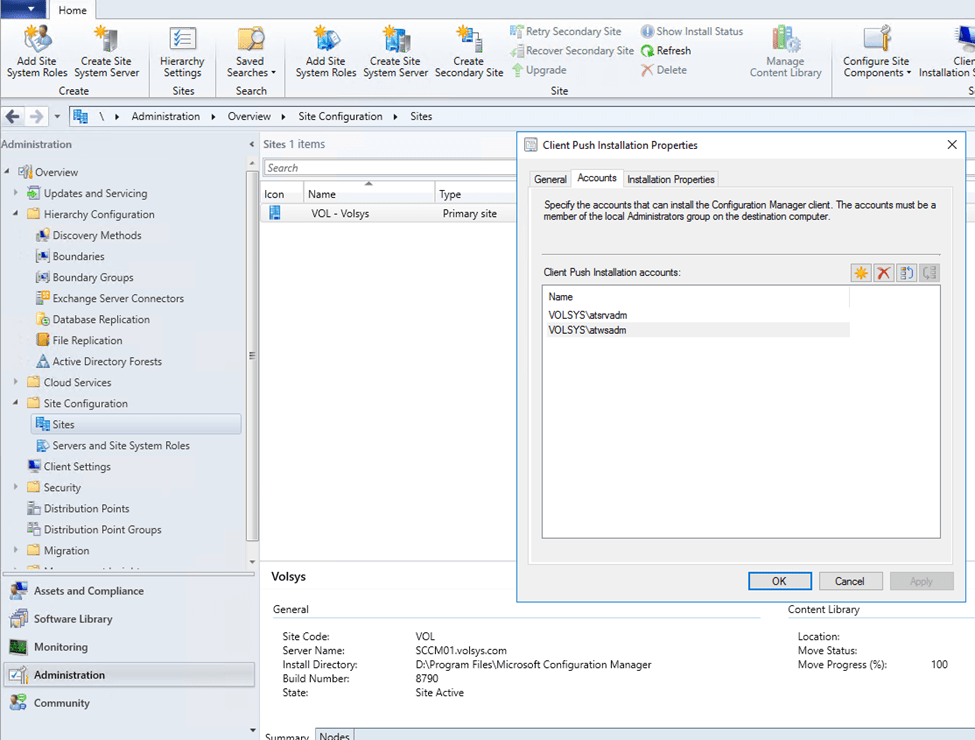This screenshot has height=740, width=975.
Task: Select the VOLSYS\atsrvadm account entry
Action: coord(588,315)
